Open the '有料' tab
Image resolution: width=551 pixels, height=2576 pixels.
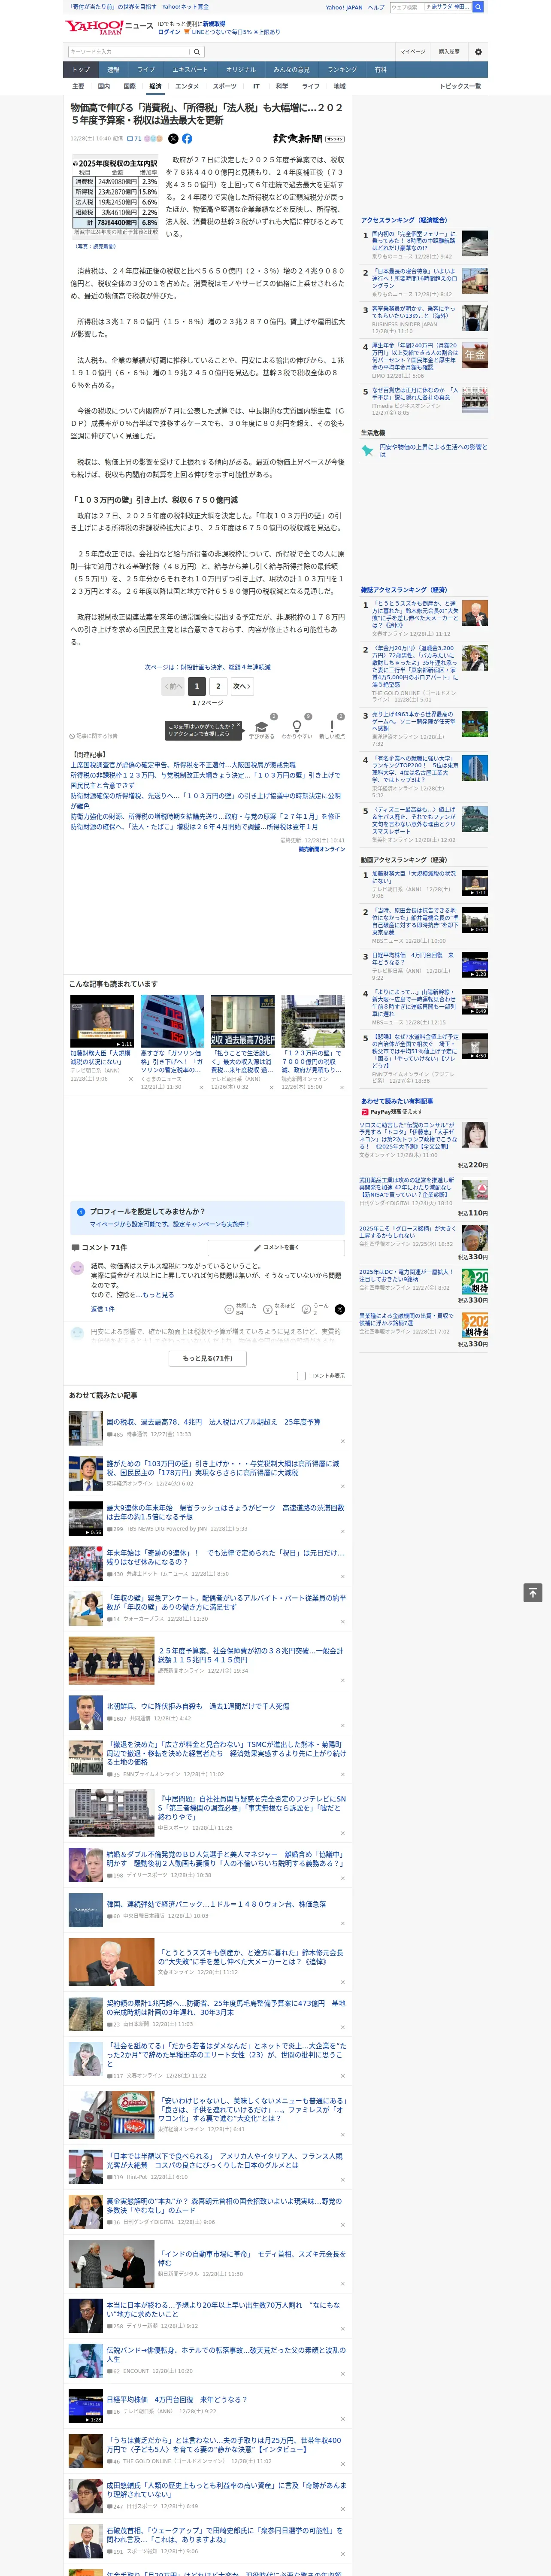click(x=380, y=70)
